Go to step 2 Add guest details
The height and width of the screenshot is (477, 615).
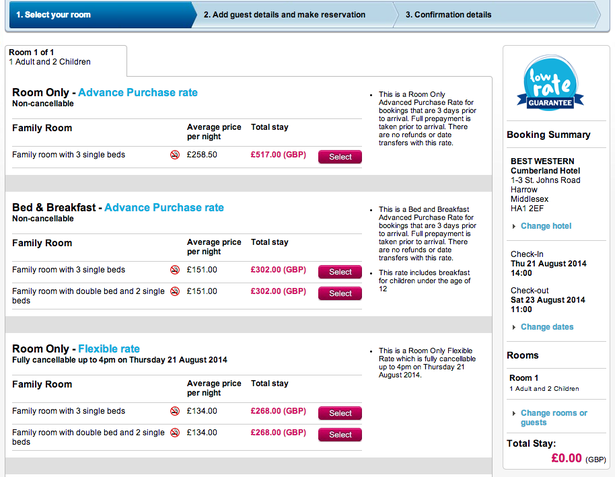[x=284, y=15]
